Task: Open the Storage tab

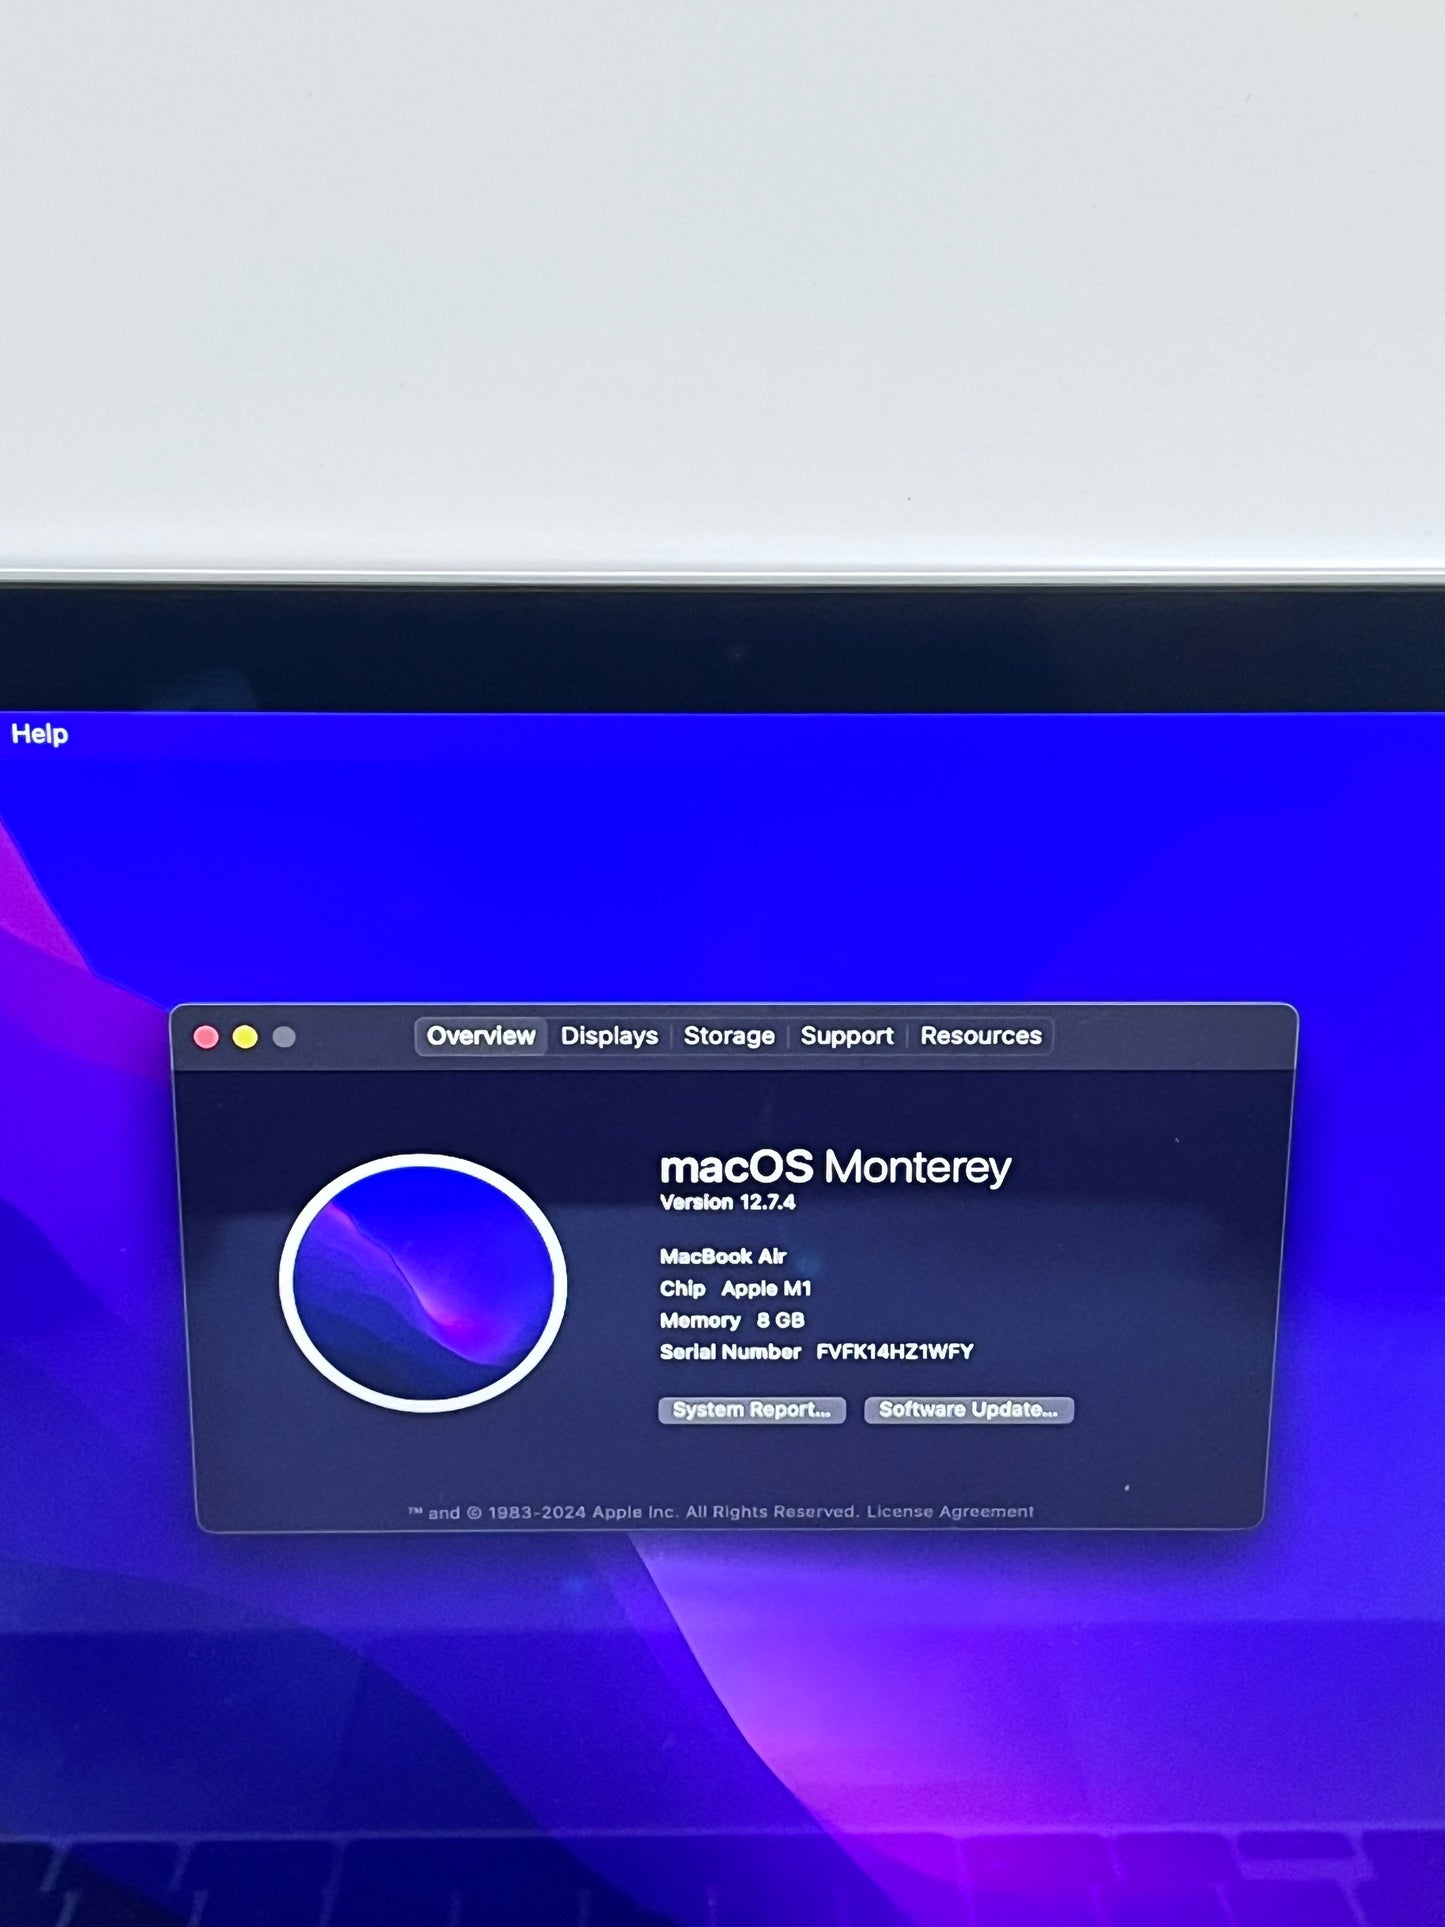Action: (x=729, y=1036)
